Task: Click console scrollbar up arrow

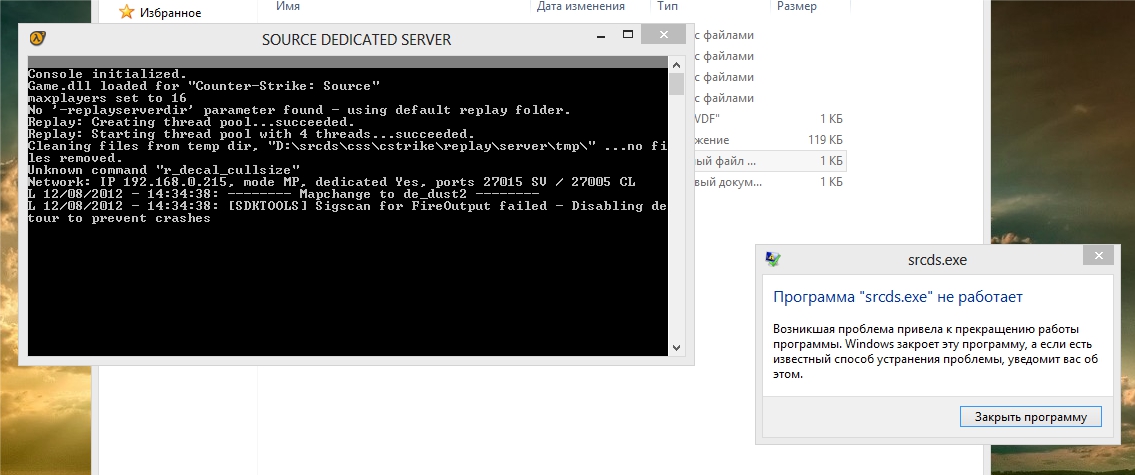Action: 677,64
